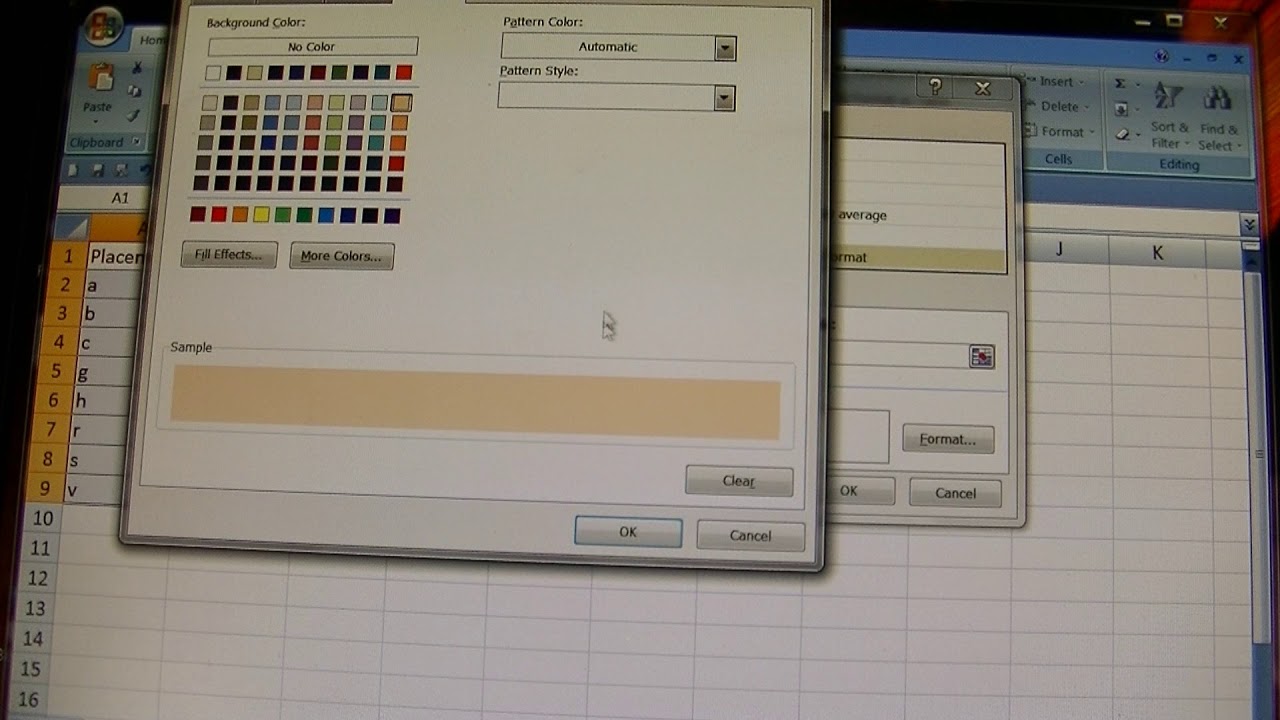Viewport: 1280px width, 720px height.
Task: Click the Paste clipboard icon
Action: (x=100, y=77)
